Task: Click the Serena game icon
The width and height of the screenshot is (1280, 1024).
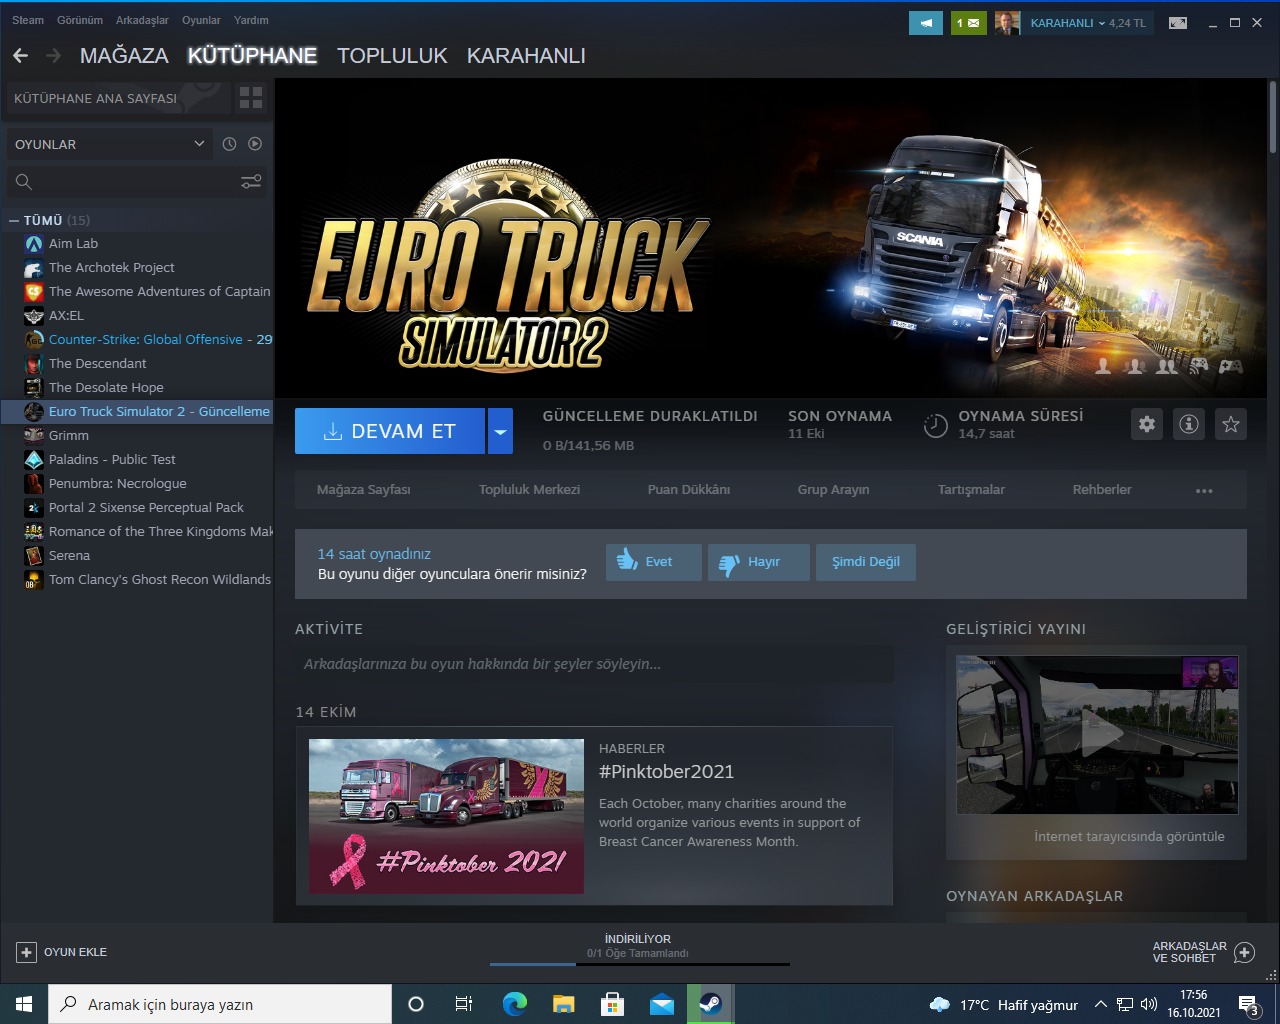Action: click(34, 556)
